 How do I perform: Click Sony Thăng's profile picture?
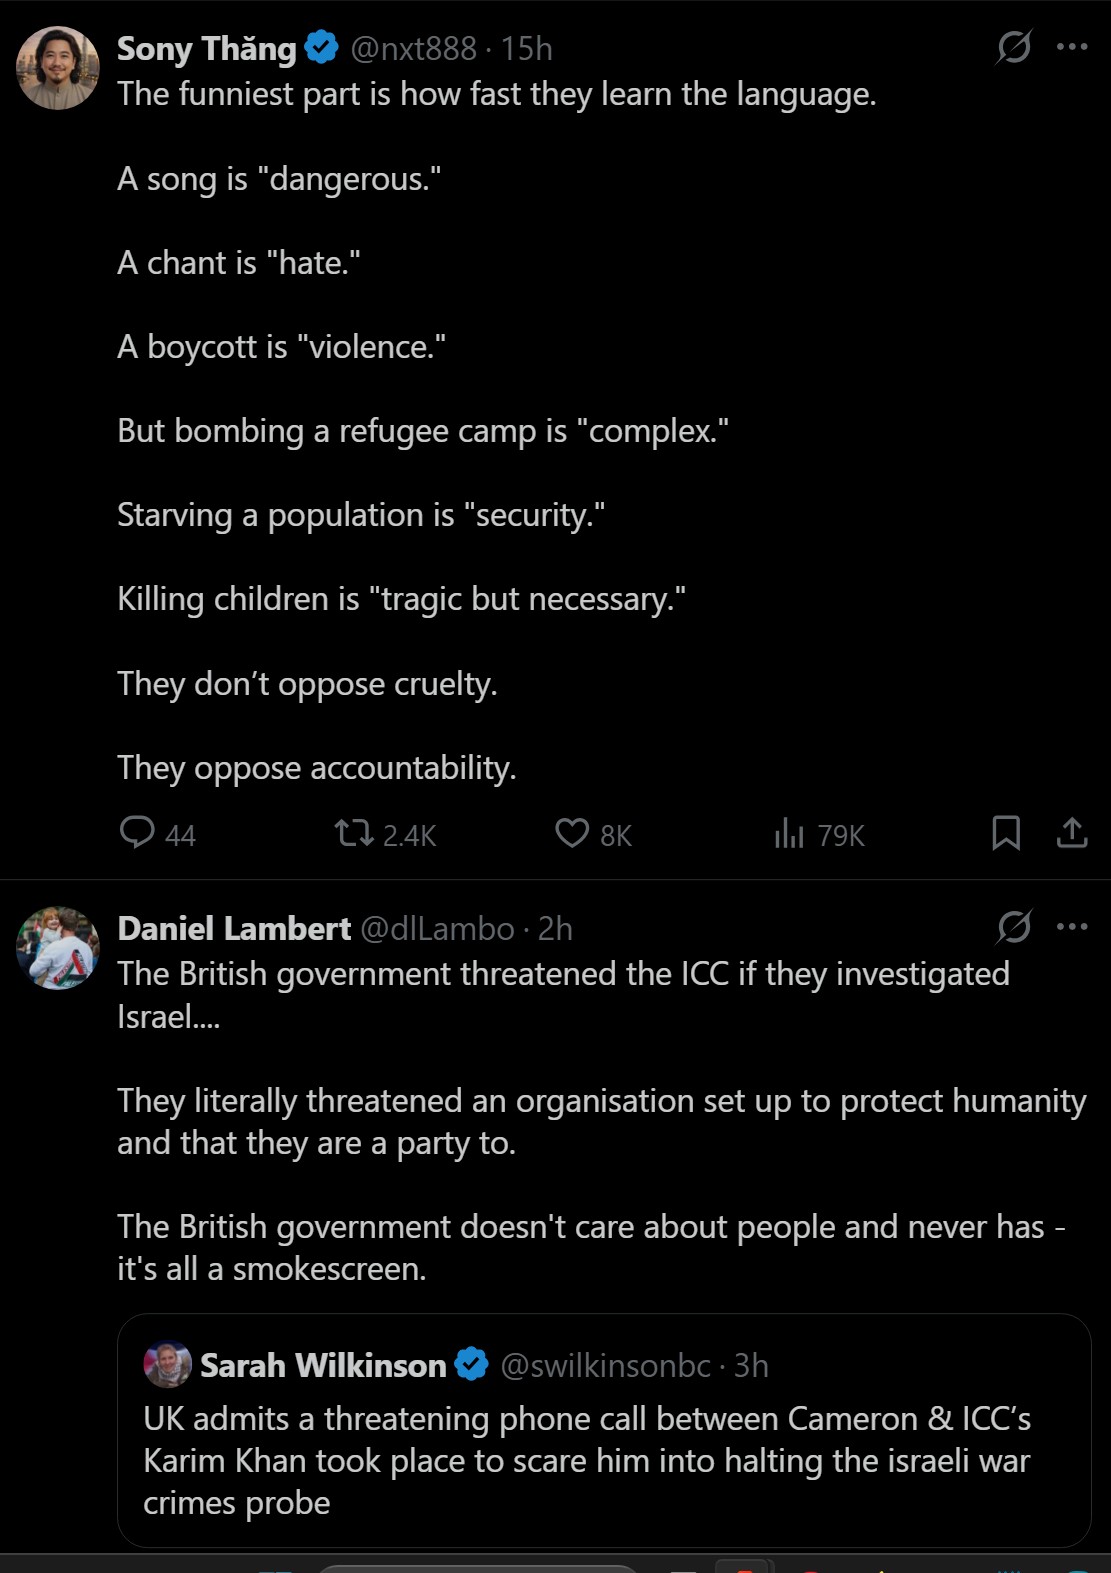[x=58, y=68]
